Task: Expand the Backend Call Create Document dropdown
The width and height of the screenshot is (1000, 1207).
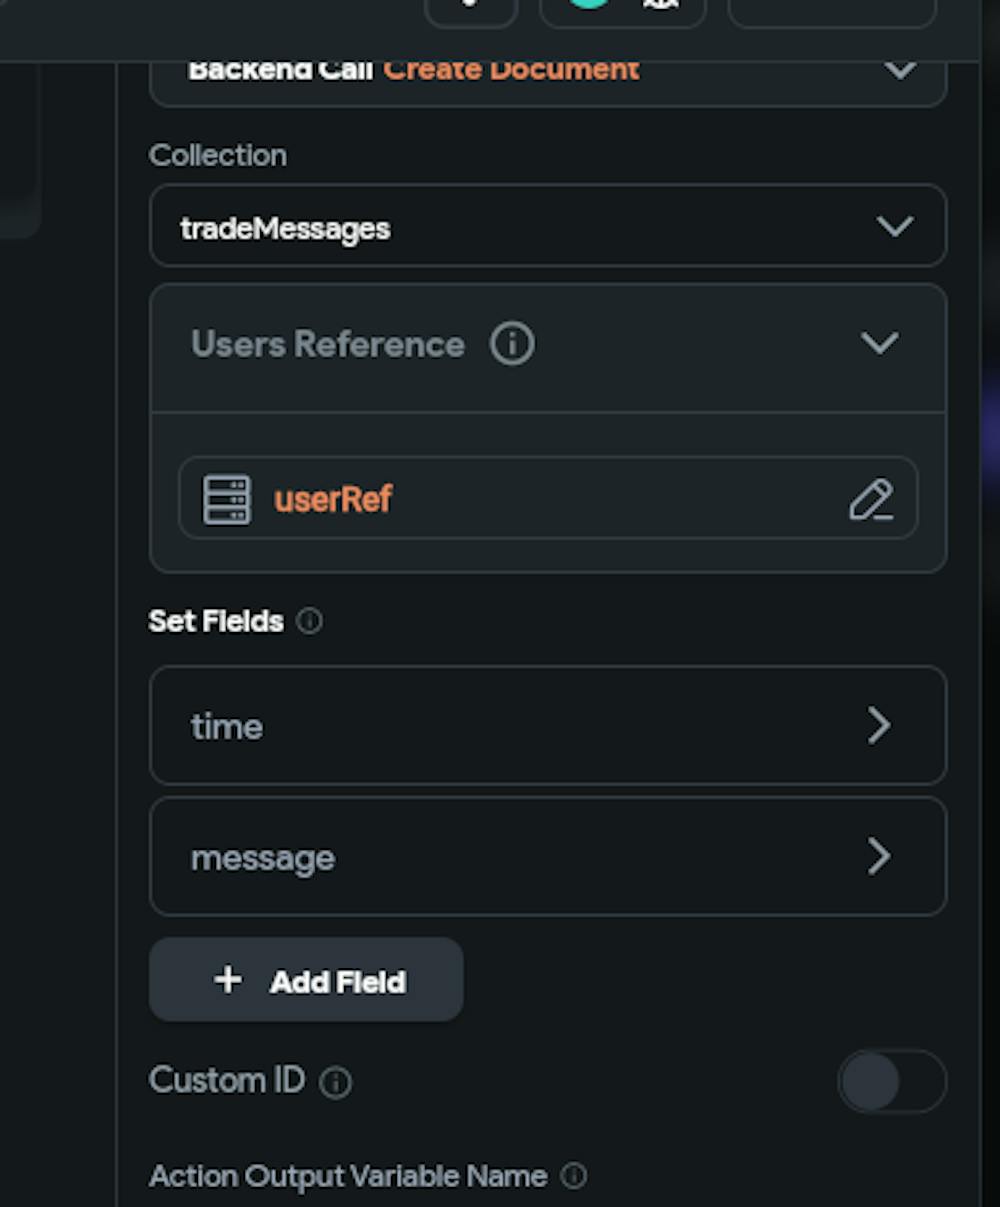Action: coord(900,69)
